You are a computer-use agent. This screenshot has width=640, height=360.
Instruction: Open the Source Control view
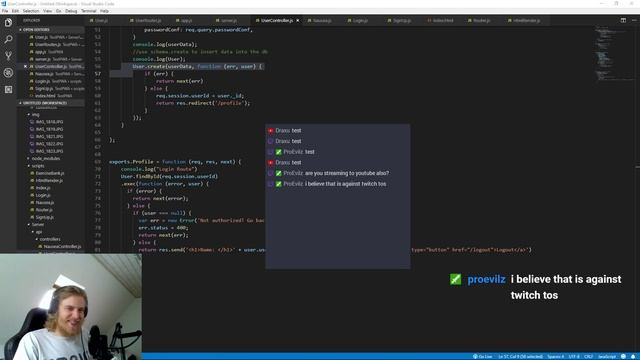click(8, 56)
